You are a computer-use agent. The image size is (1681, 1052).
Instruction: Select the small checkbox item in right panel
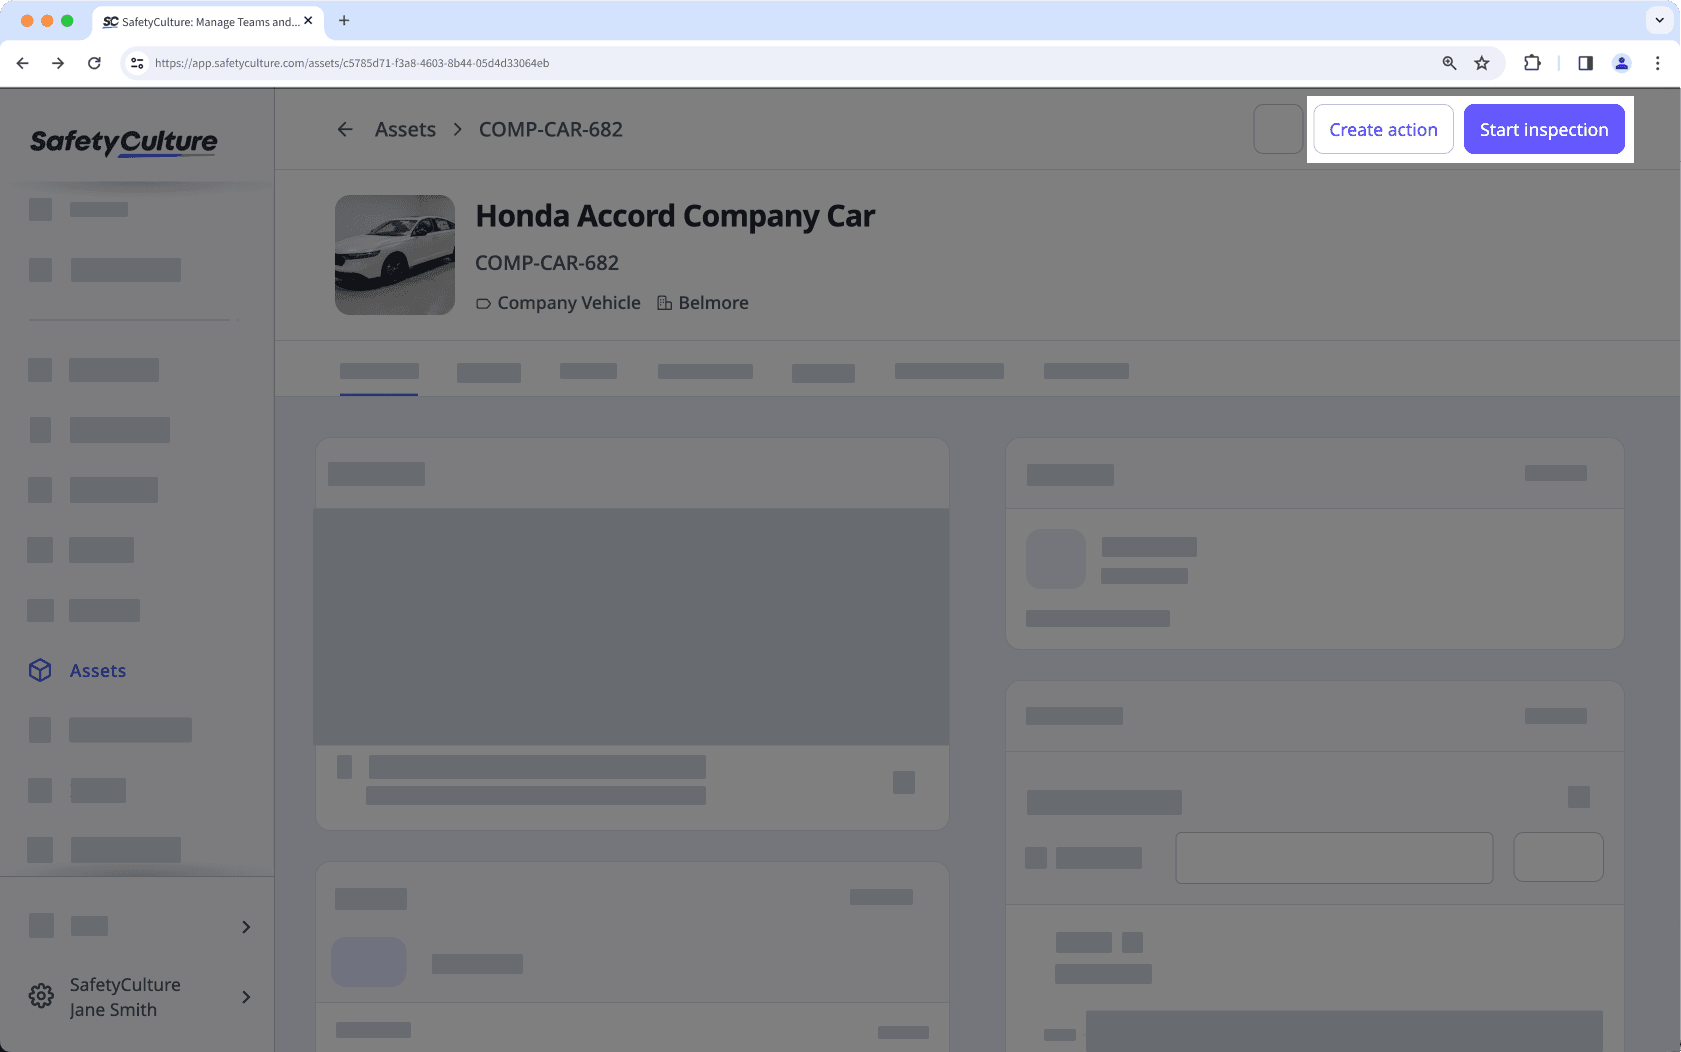[1034, 857]
